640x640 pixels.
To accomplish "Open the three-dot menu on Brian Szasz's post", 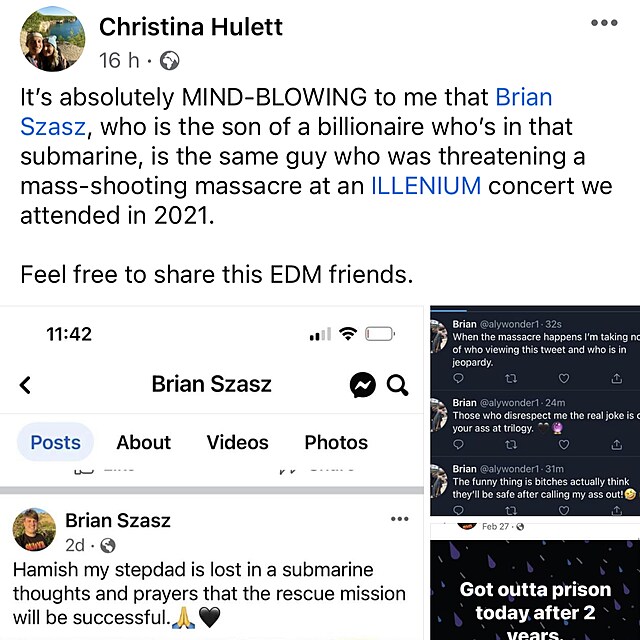I will [400, 519].
